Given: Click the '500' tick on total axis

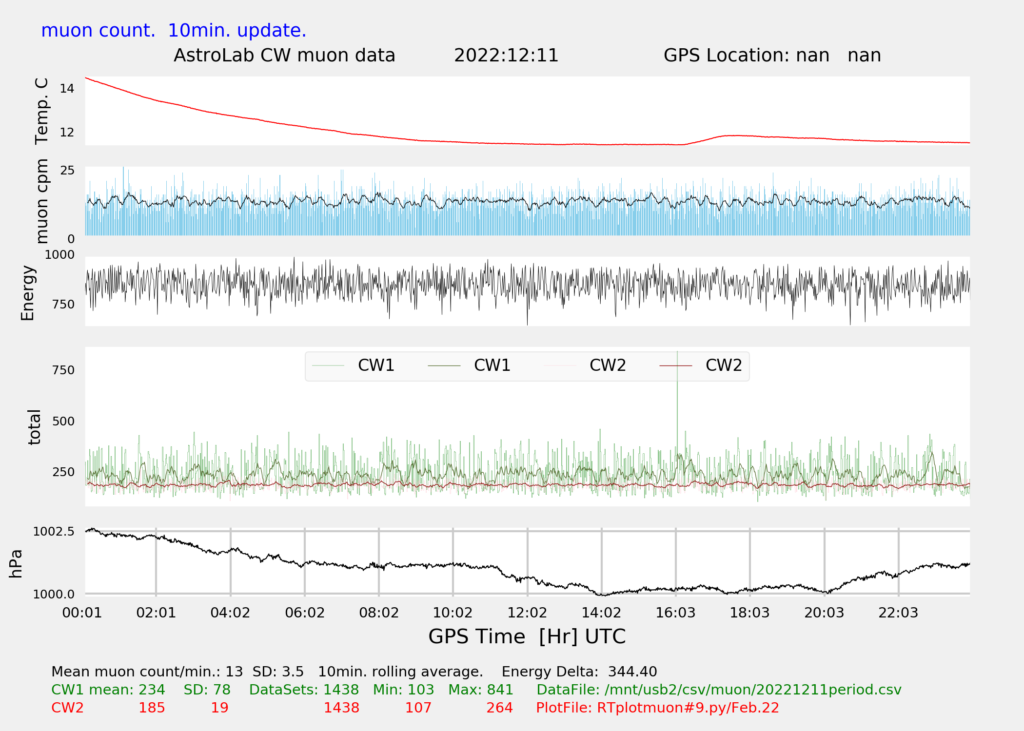Looking at the screenshot, I should tap(63, 421).
